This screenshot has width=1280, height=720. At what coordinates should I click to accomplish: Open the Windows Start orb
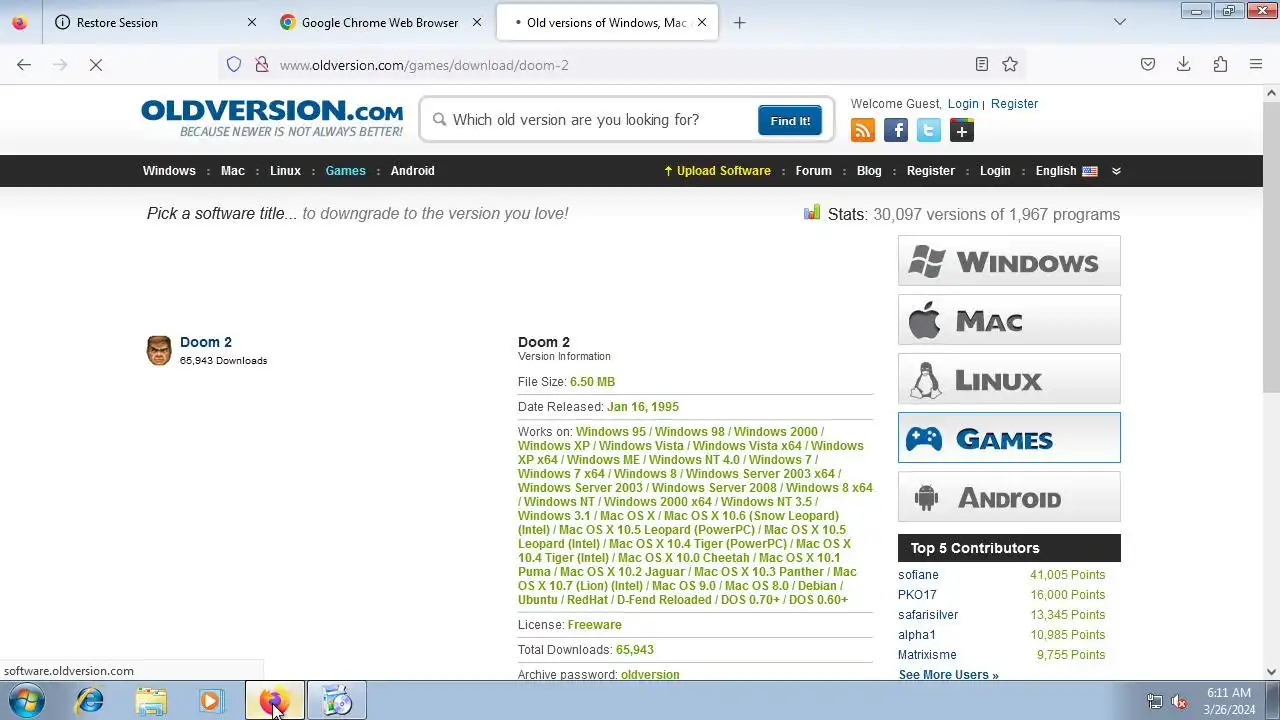click(26, 701)
